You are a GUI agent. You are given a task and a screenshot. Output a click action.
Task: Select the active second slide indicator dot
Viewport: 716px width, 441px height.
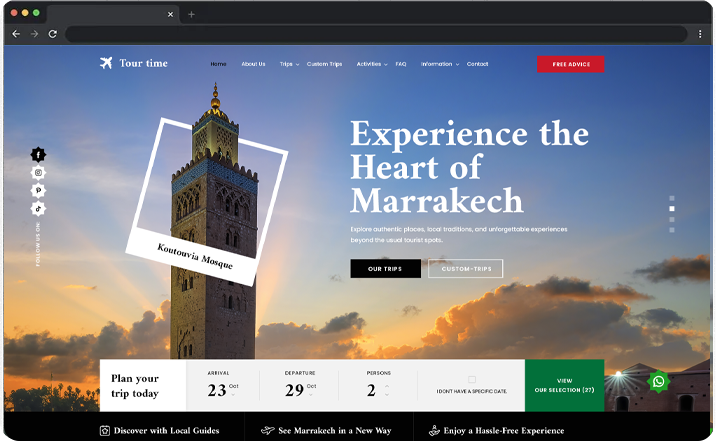tap(672, 209)
